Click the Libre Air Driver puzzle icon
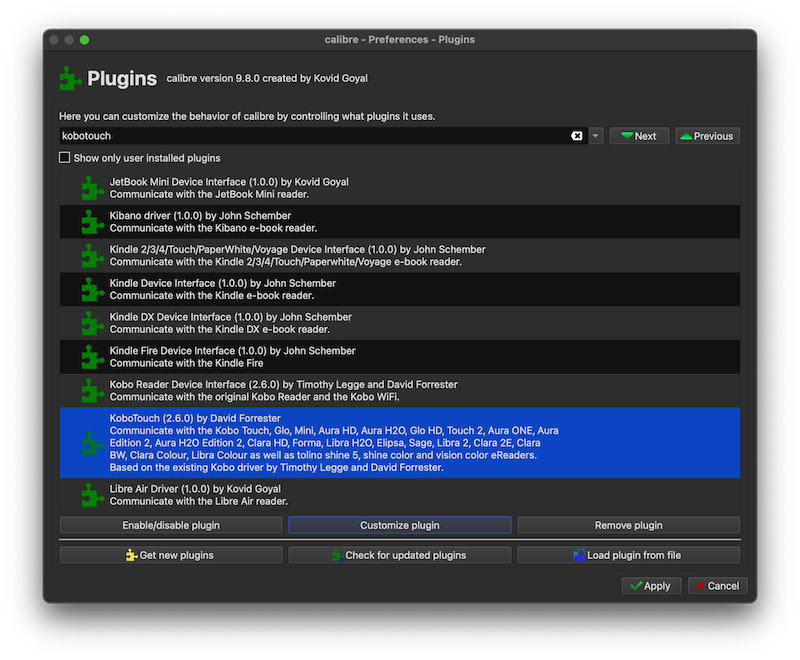This screenshot has height=660, width=800. (92, 495)
